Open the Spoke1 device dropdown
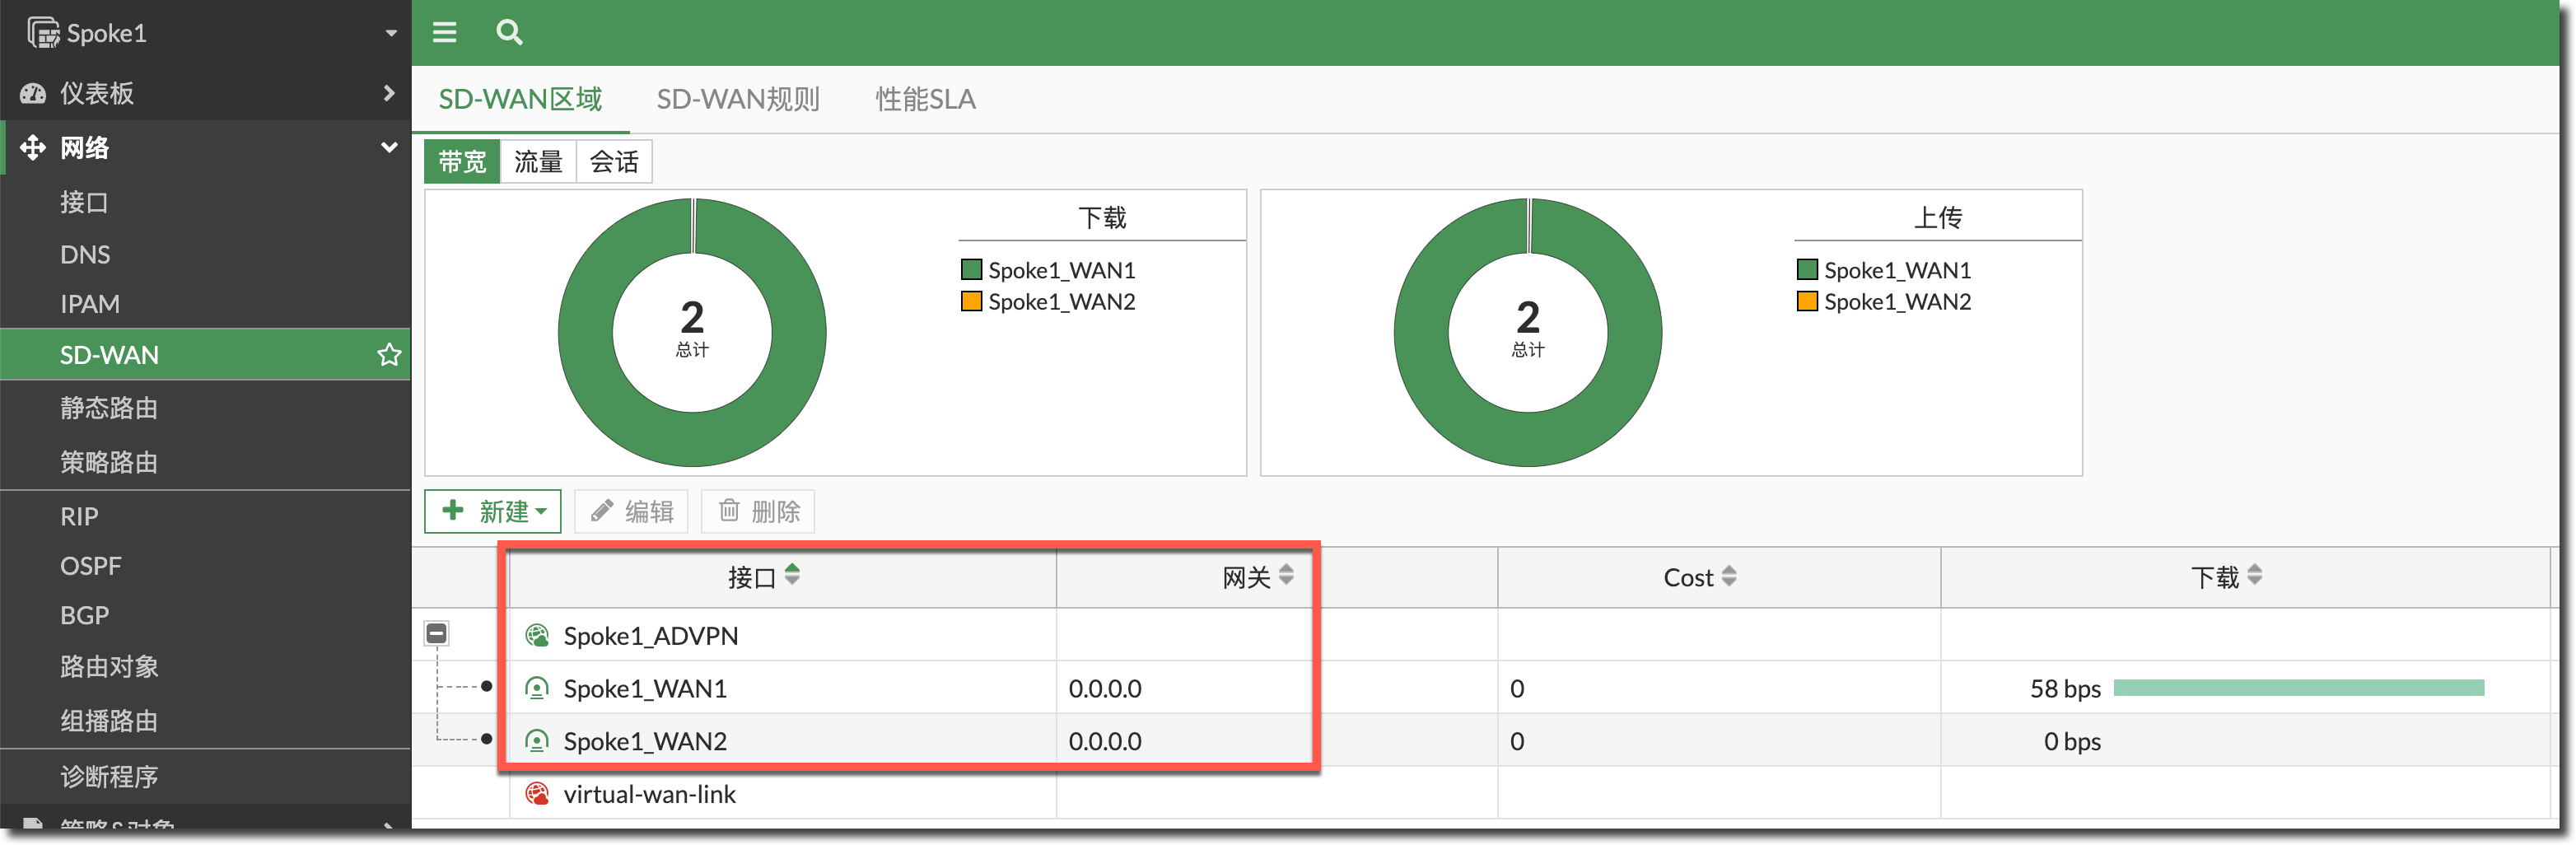The height and width of the screenshot is (845, 2576). click(x=390, y=33)
